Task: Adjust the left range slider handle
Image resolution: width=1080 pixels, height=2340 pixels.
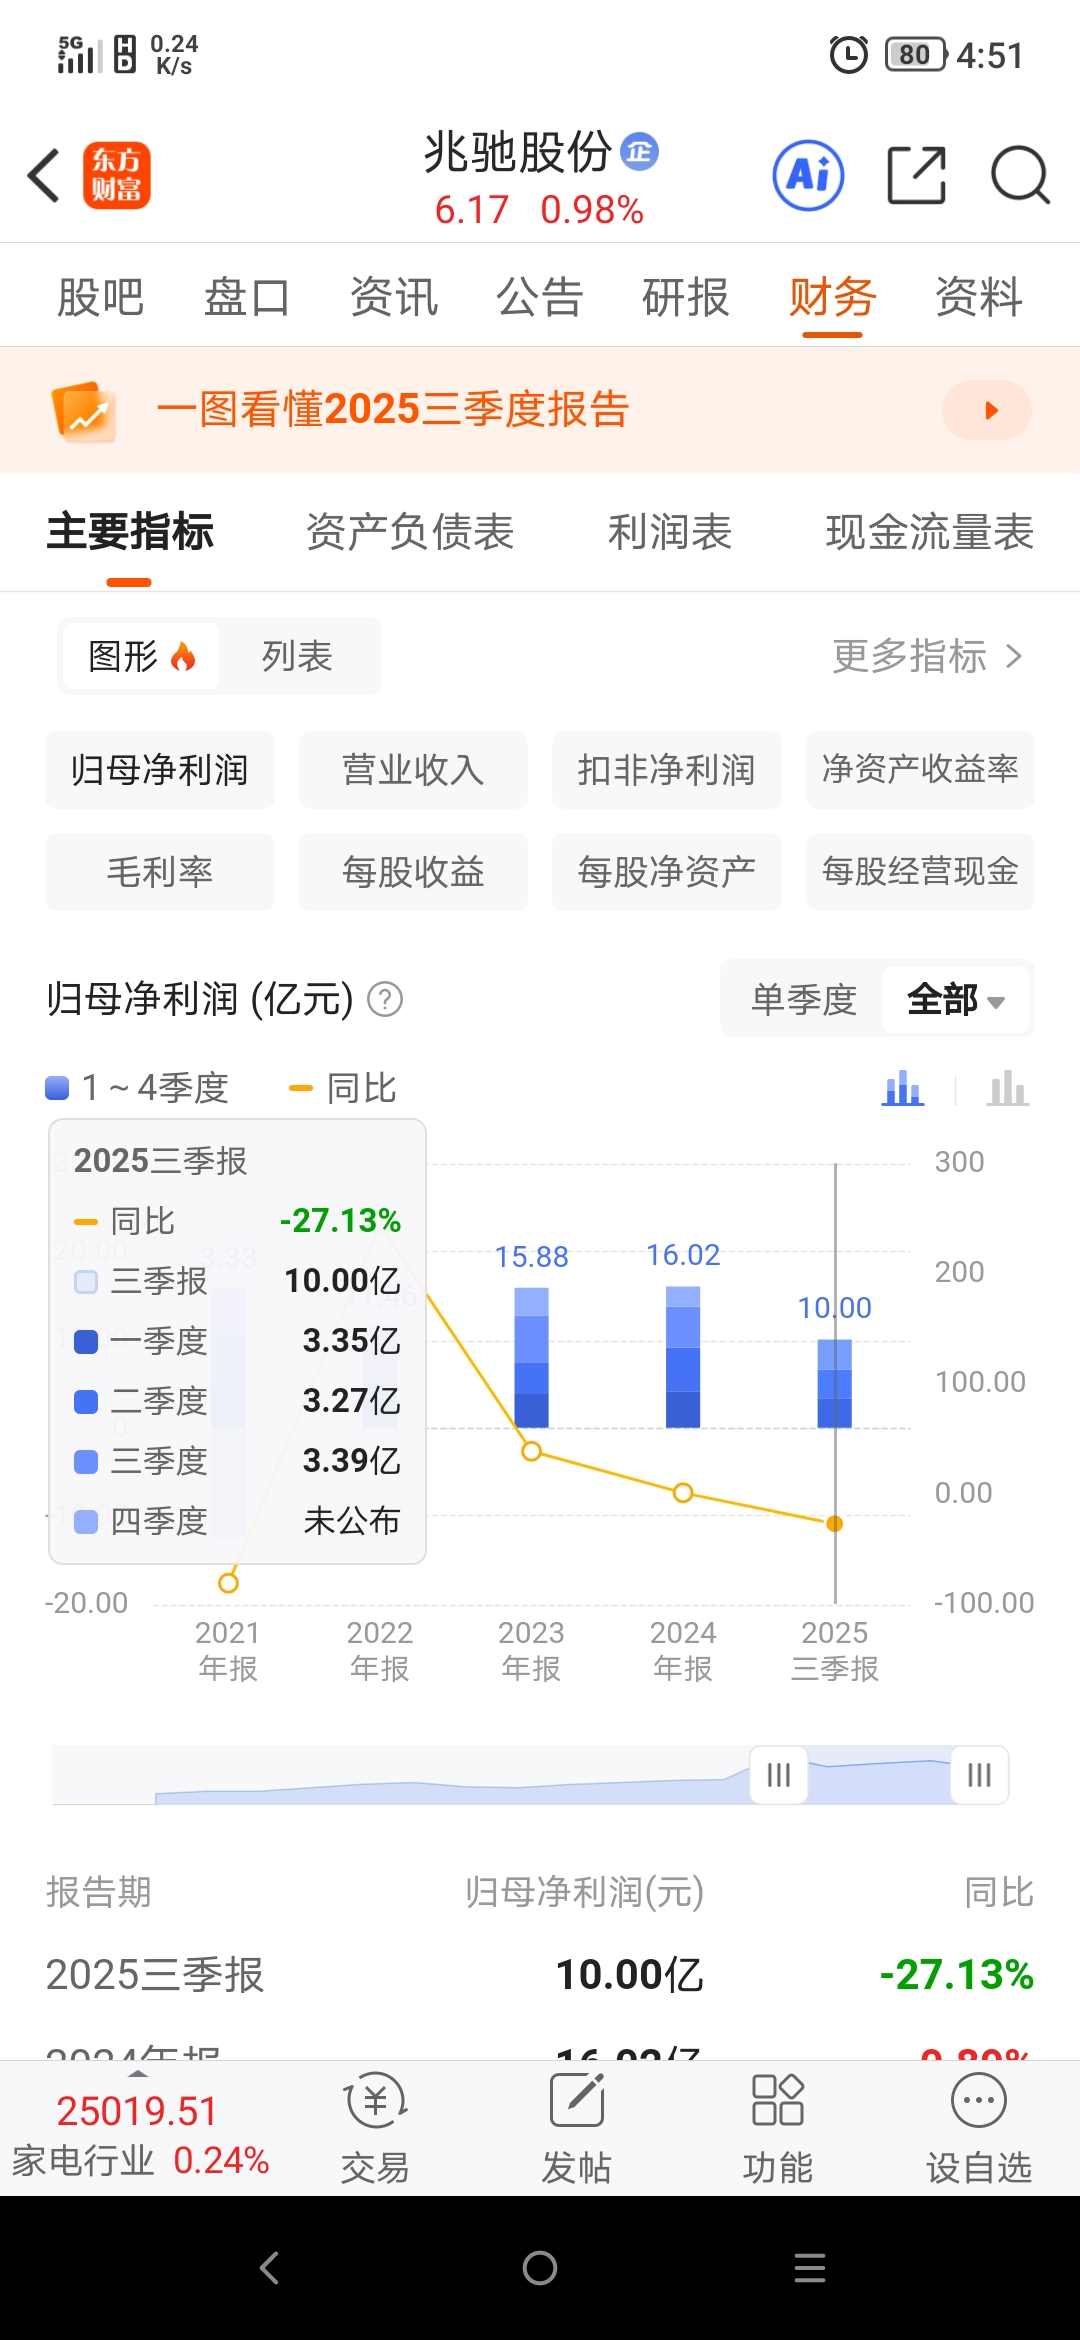Action: click(x=779, y=1775)
